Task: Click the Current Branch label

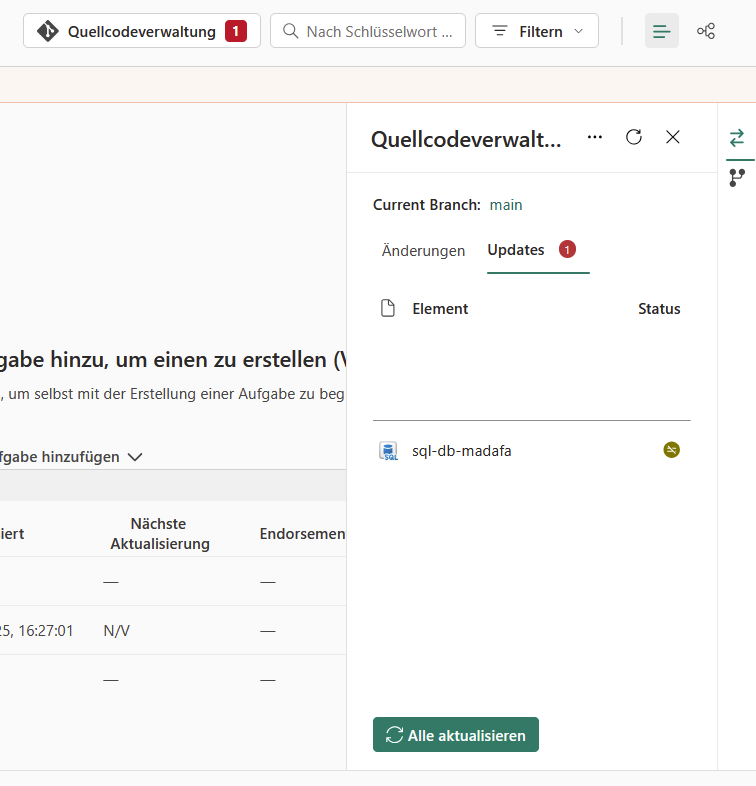Action: pos(427,205)
